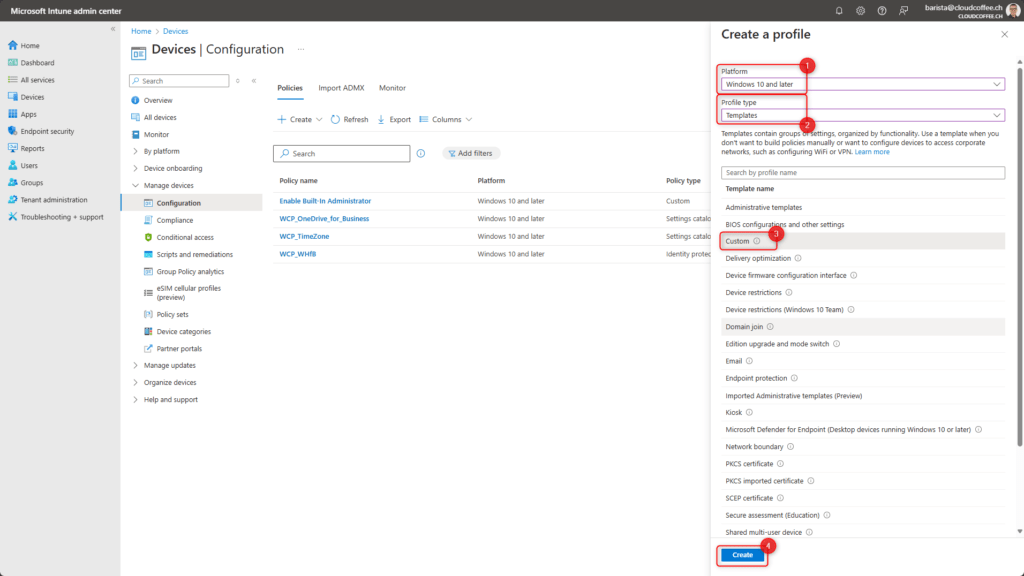Image resolution: width=1024 pixels, height=576 pixels.
Task: Open WCP_OneDrive_for_Business policy
Action: pyautogui.click(x=324, y=219)
